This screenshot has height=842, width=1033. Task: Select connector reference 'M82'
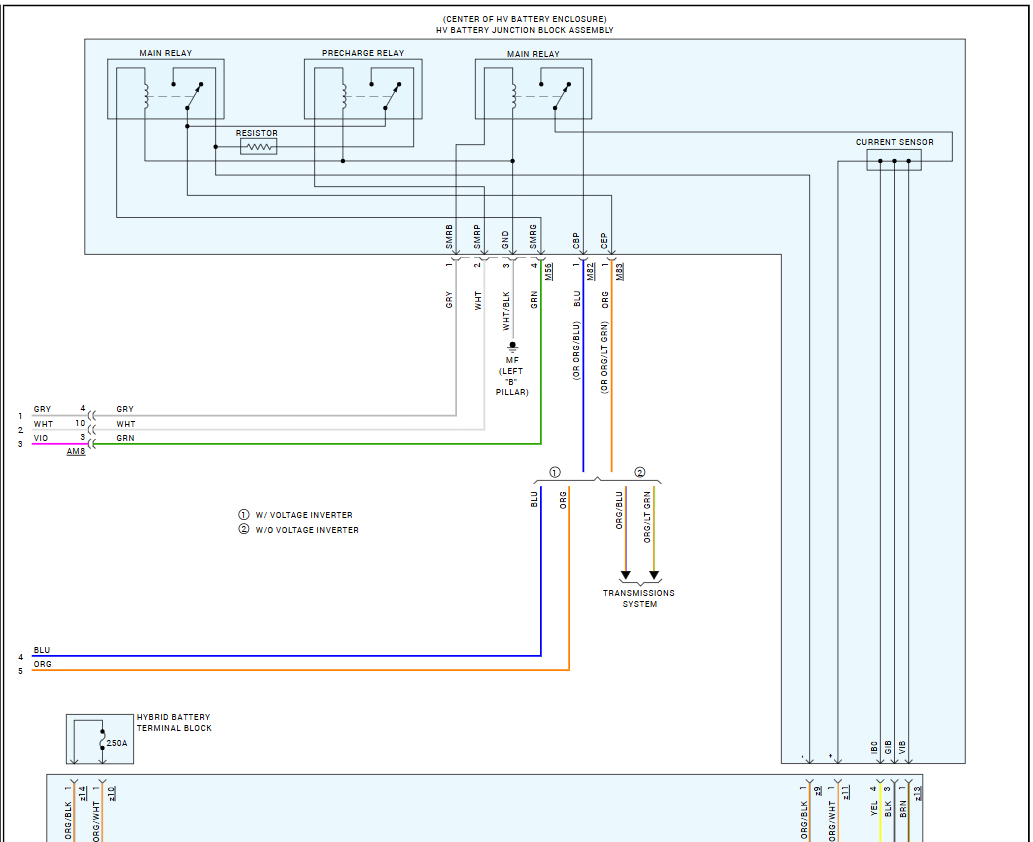pyautogui.click(x=591, y=271)
